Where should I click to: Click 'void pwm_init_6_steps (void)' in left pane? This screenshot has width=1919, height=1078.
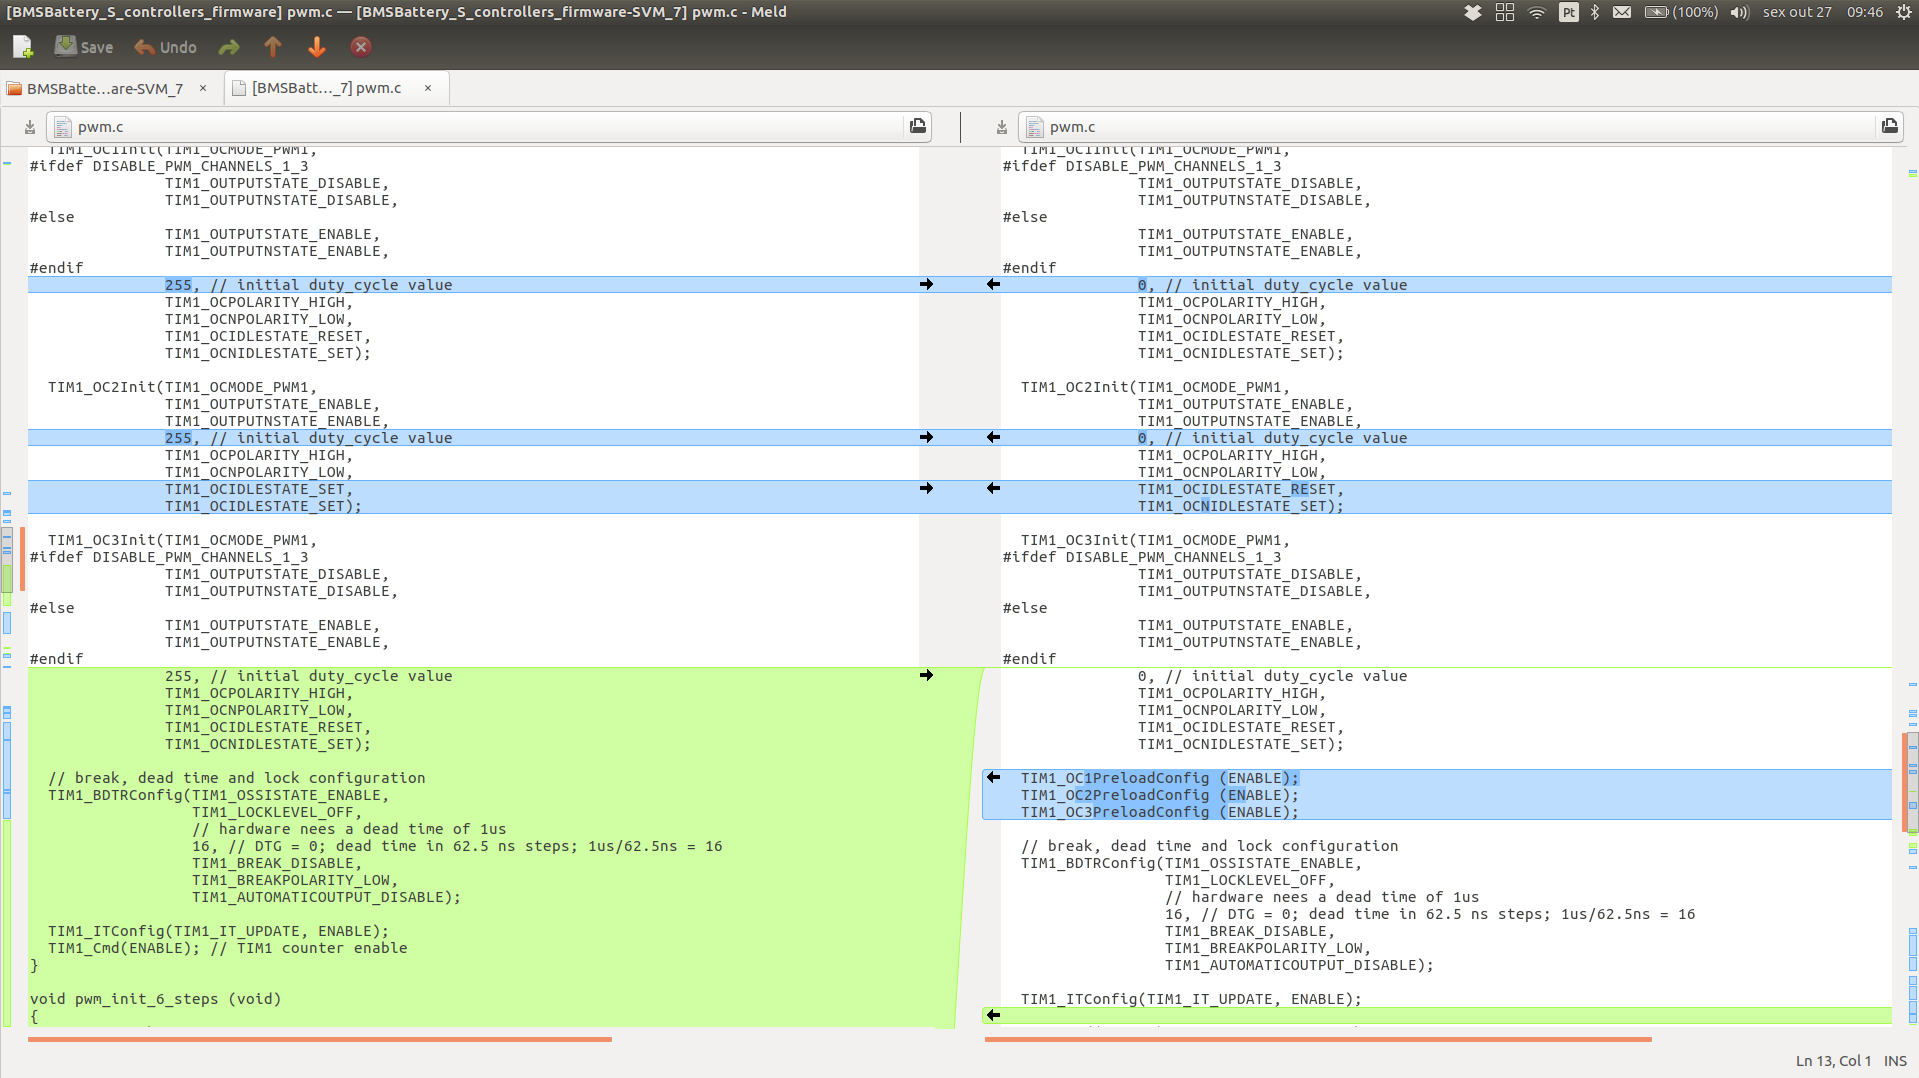[x=155, y=999]
